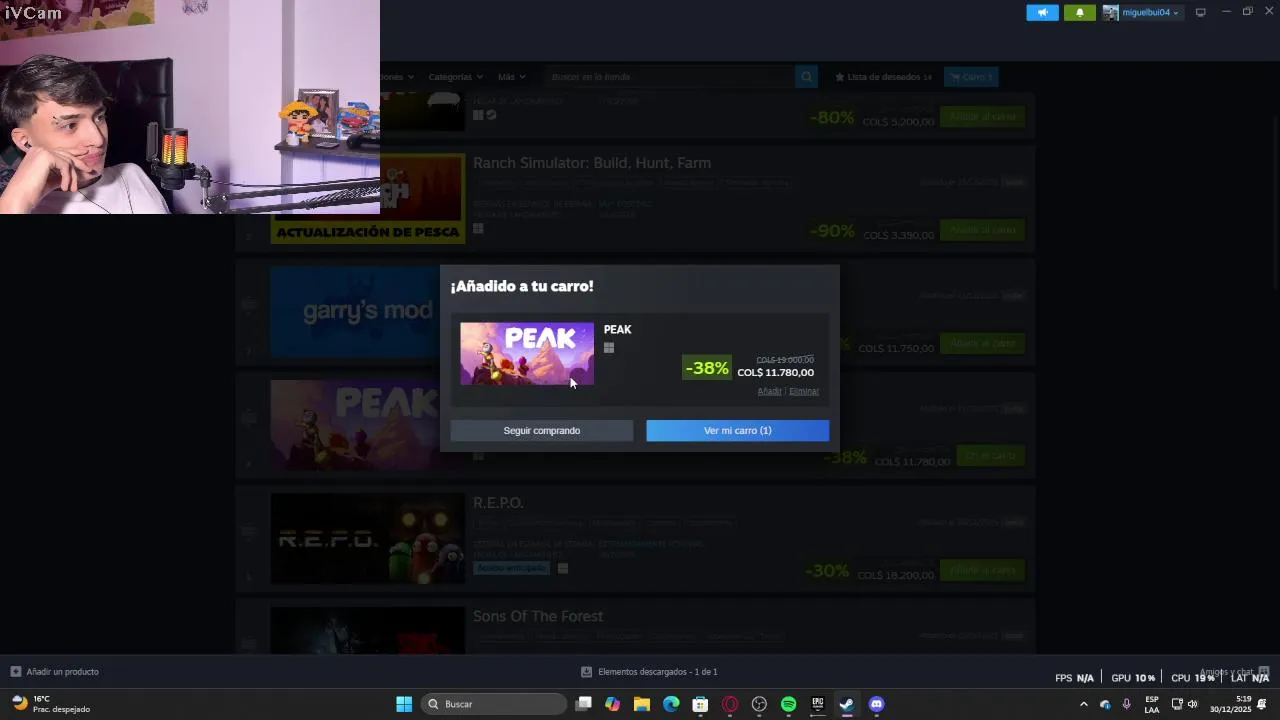This screenshot has width=1280, height=720.
Task: Open Task View from the taskbar
Action: (x=584, y=704)
